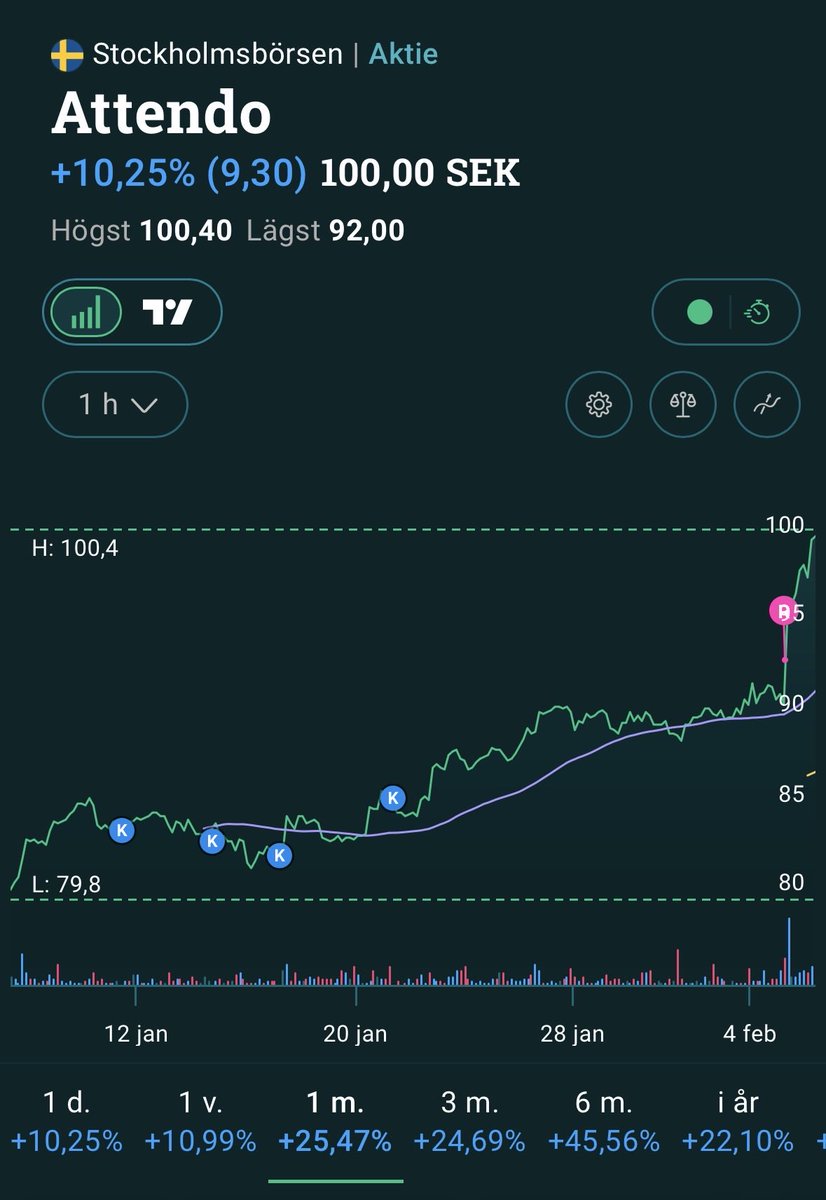The height and width of the screenshot is (1200, 826).
Task: Click the L: 79,8 chart label
Action: pyautogui.click(x=67, y=884)
